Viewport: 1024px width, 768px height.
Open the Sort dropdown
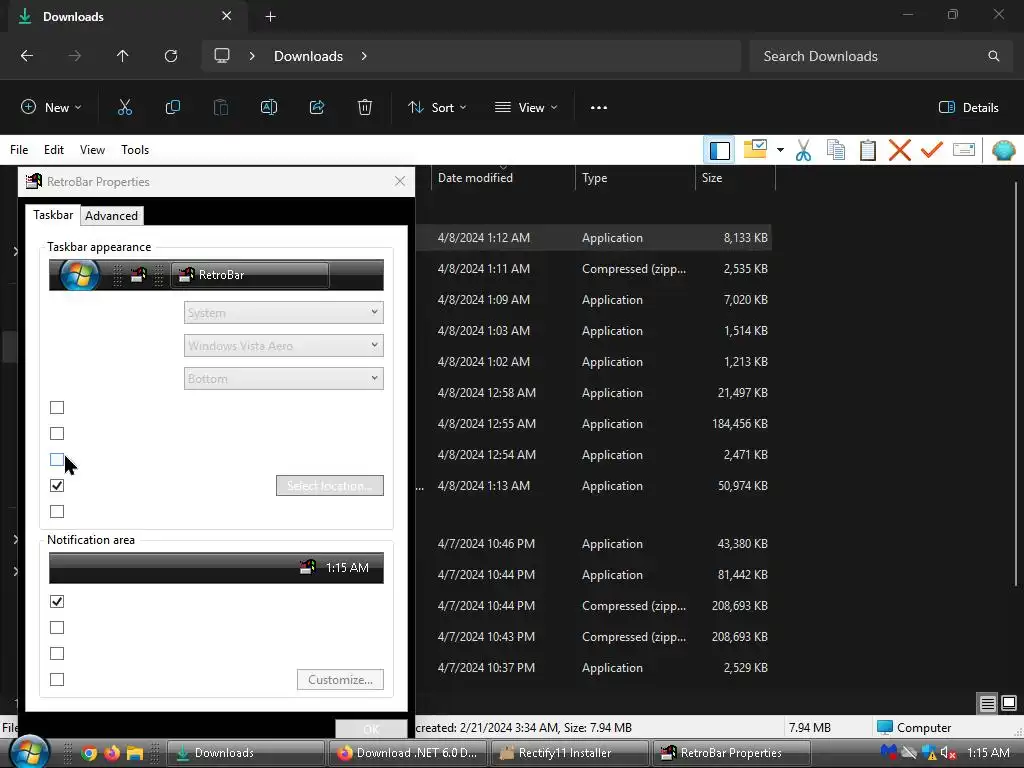(437, 108)
